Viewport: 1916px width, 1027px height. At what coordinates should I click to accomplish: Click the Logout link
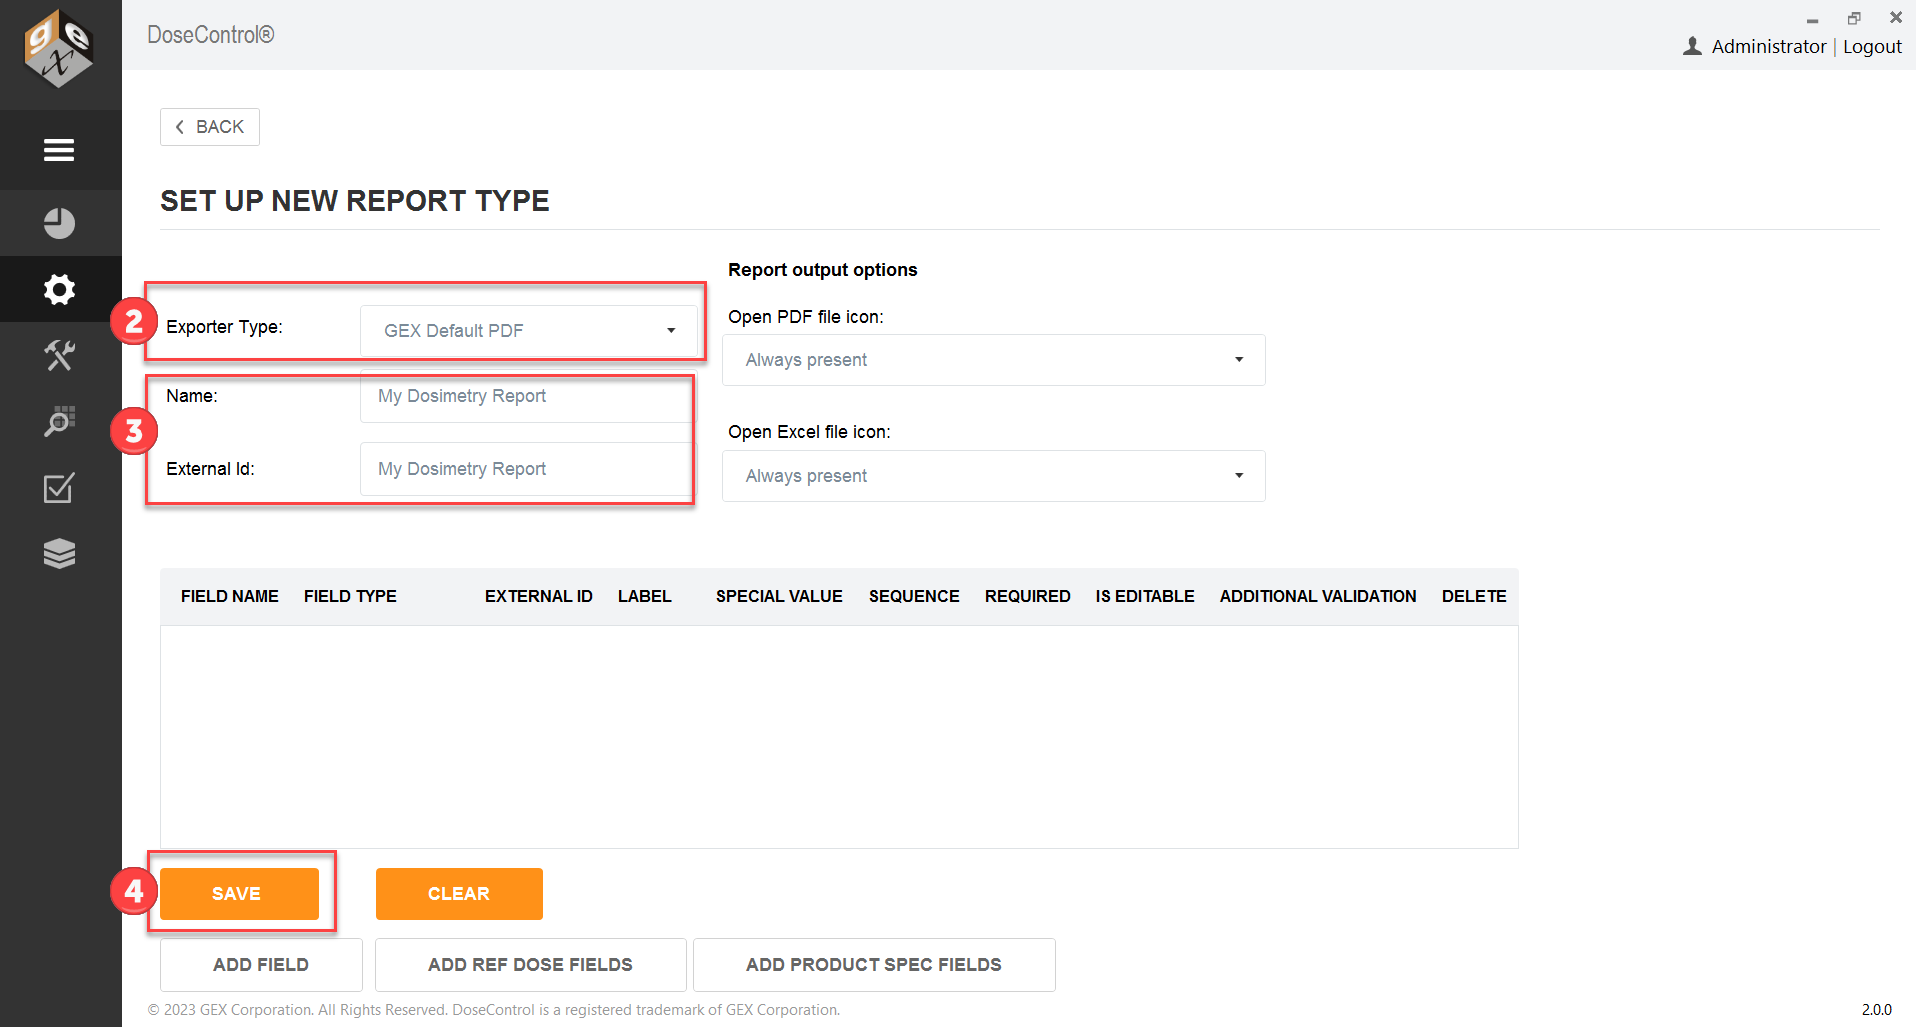[1872, 46]
